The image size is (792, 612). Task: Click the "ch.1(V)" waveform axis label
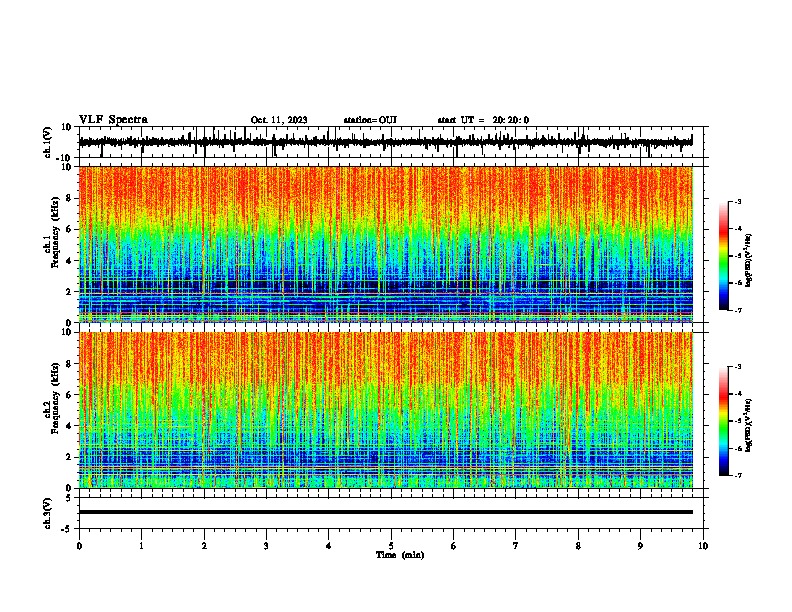pos(48,142)
